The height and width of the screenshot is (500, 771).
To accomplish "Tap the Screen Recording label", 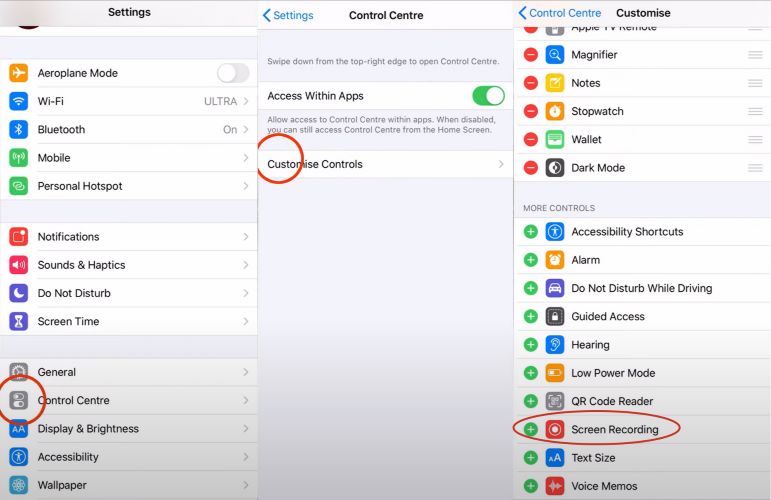I will click(615, 430).
